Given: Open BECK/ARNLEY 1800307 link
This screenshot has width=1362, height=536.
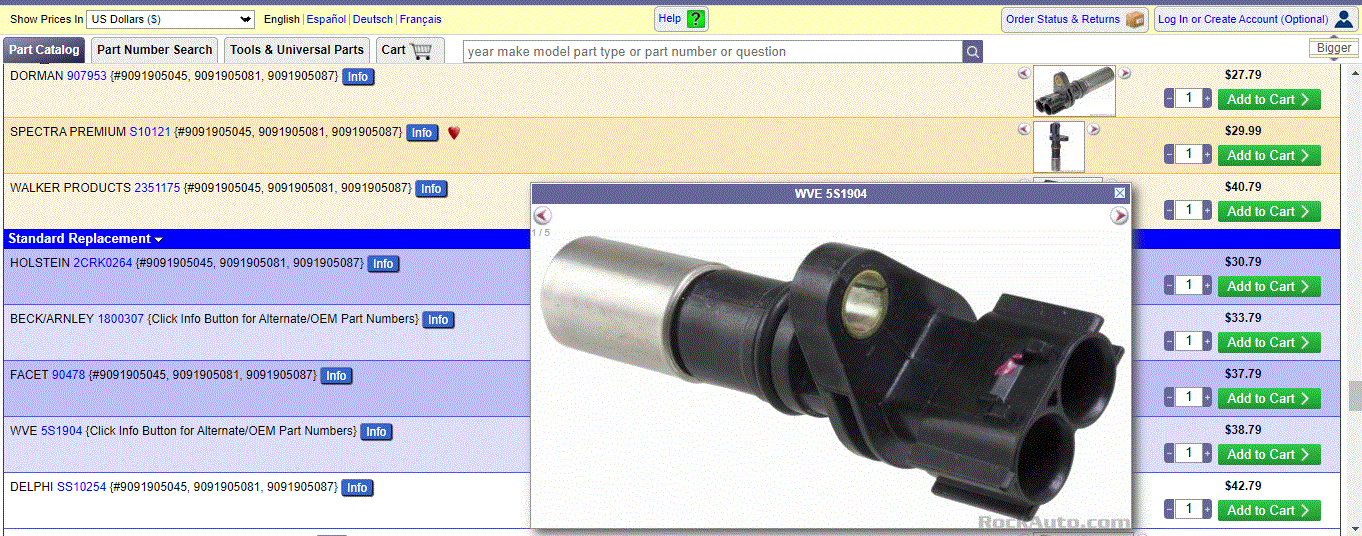Looking at the screenshot, I should [120, 318].
